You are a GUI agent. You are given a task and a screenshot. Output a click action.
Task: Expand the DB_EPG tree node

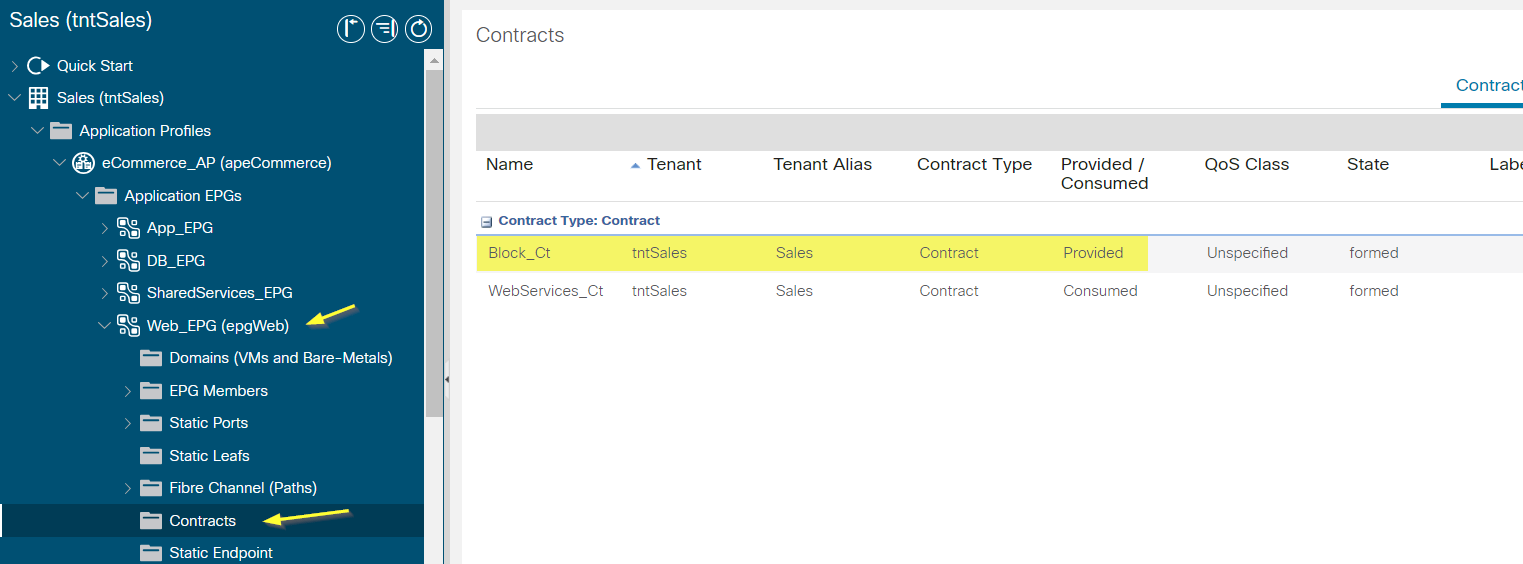[105, 261]
